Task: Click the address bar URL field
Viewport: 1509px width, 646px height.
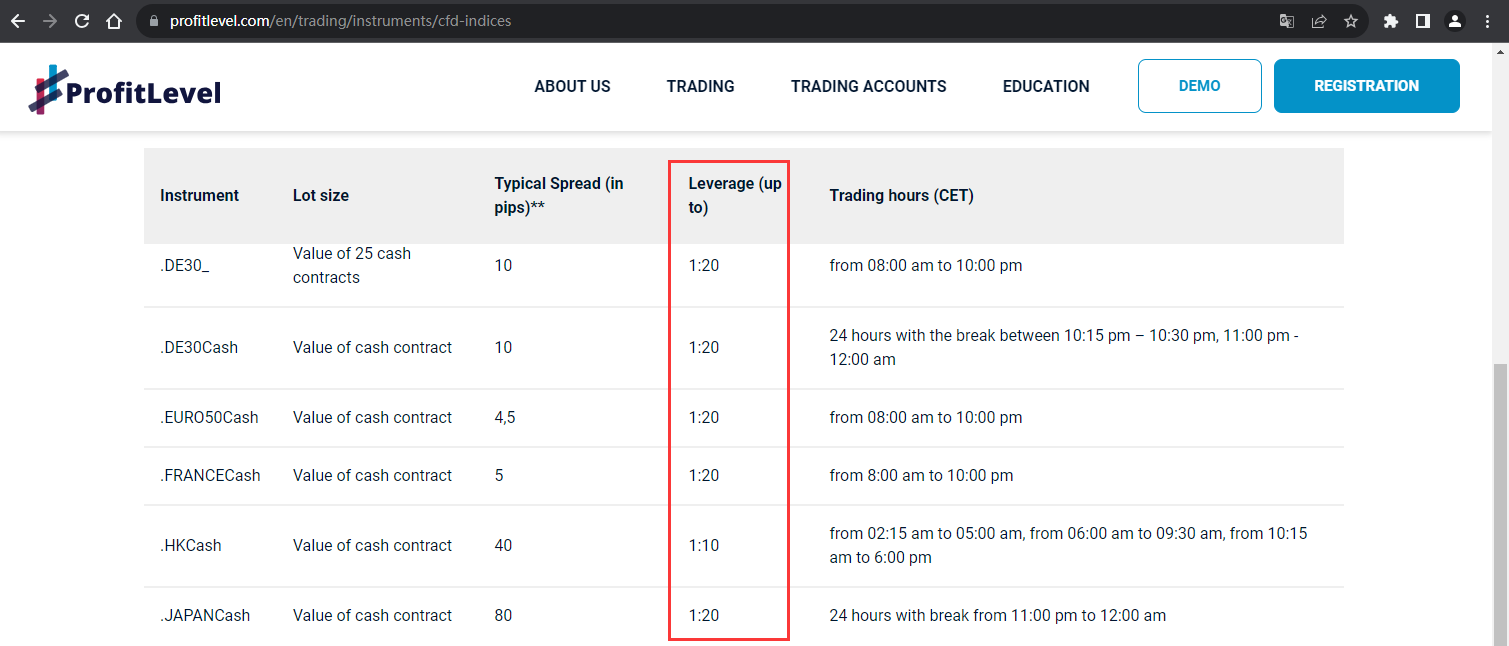Action: [x=700, y=21]
